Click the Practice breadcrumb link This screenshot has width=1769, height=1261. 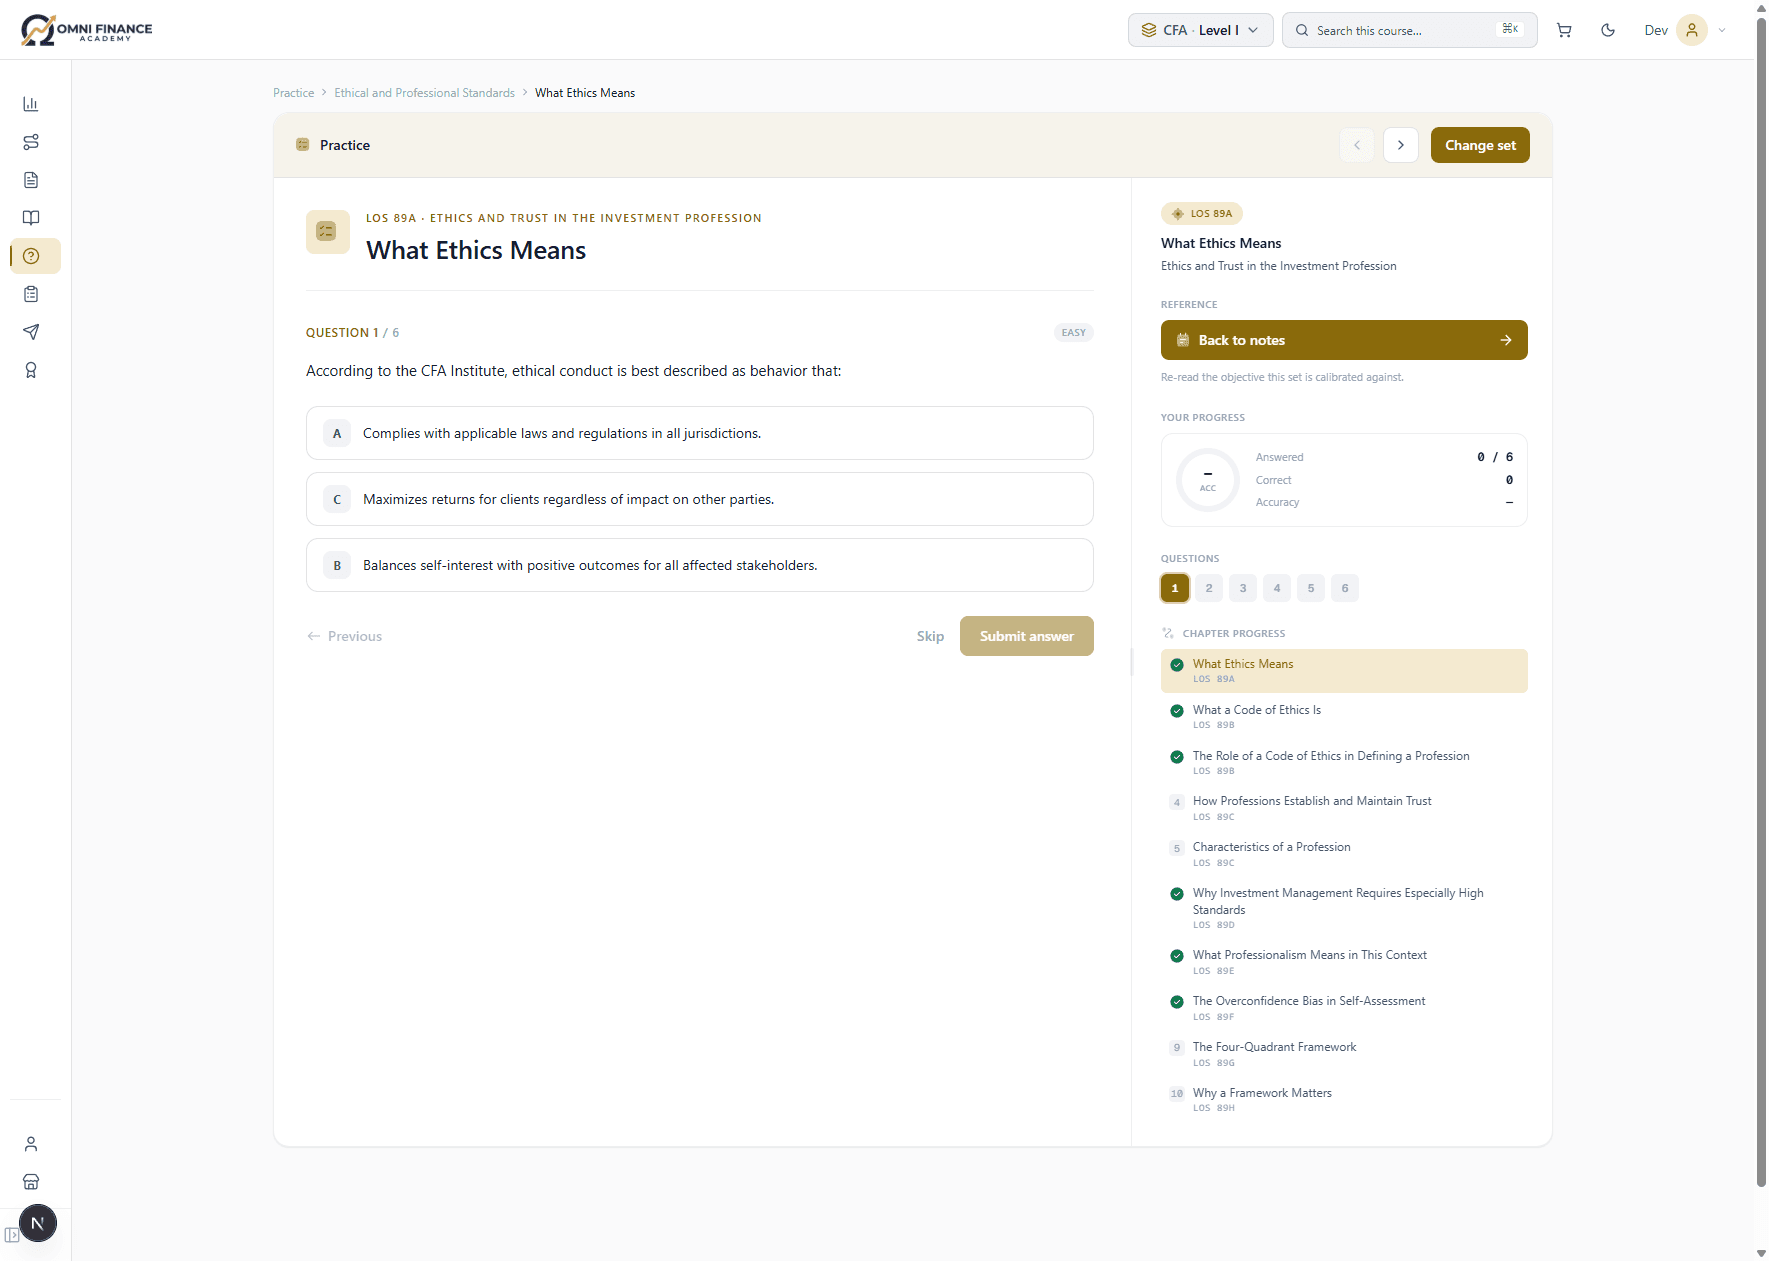(x=293, y=93)
